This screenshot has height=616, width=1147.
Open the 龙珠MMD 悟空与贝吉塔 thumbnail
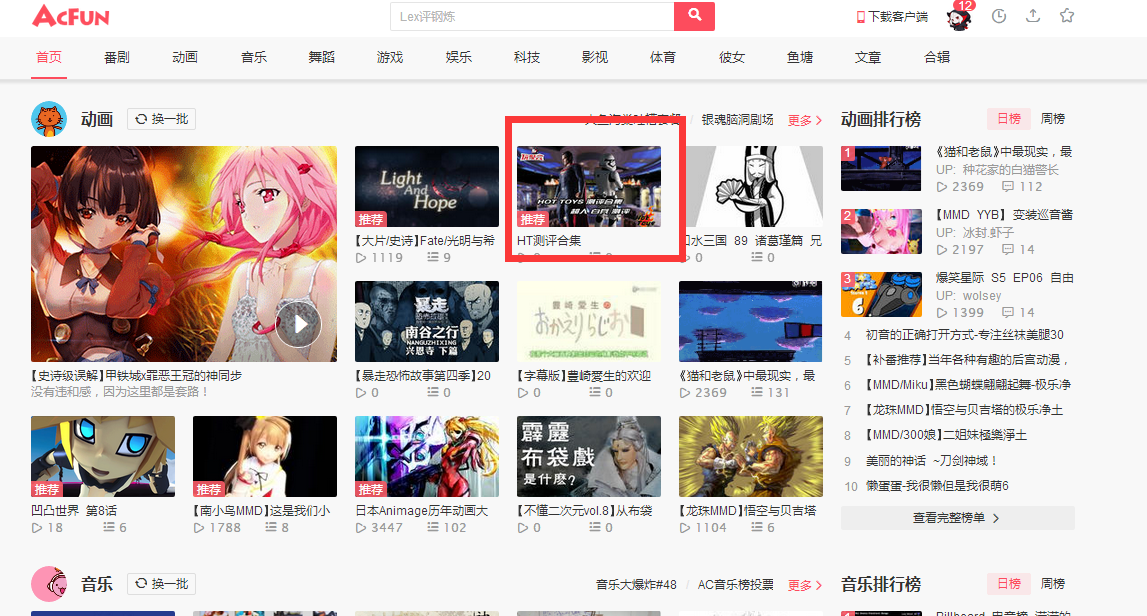click(751, 457)
